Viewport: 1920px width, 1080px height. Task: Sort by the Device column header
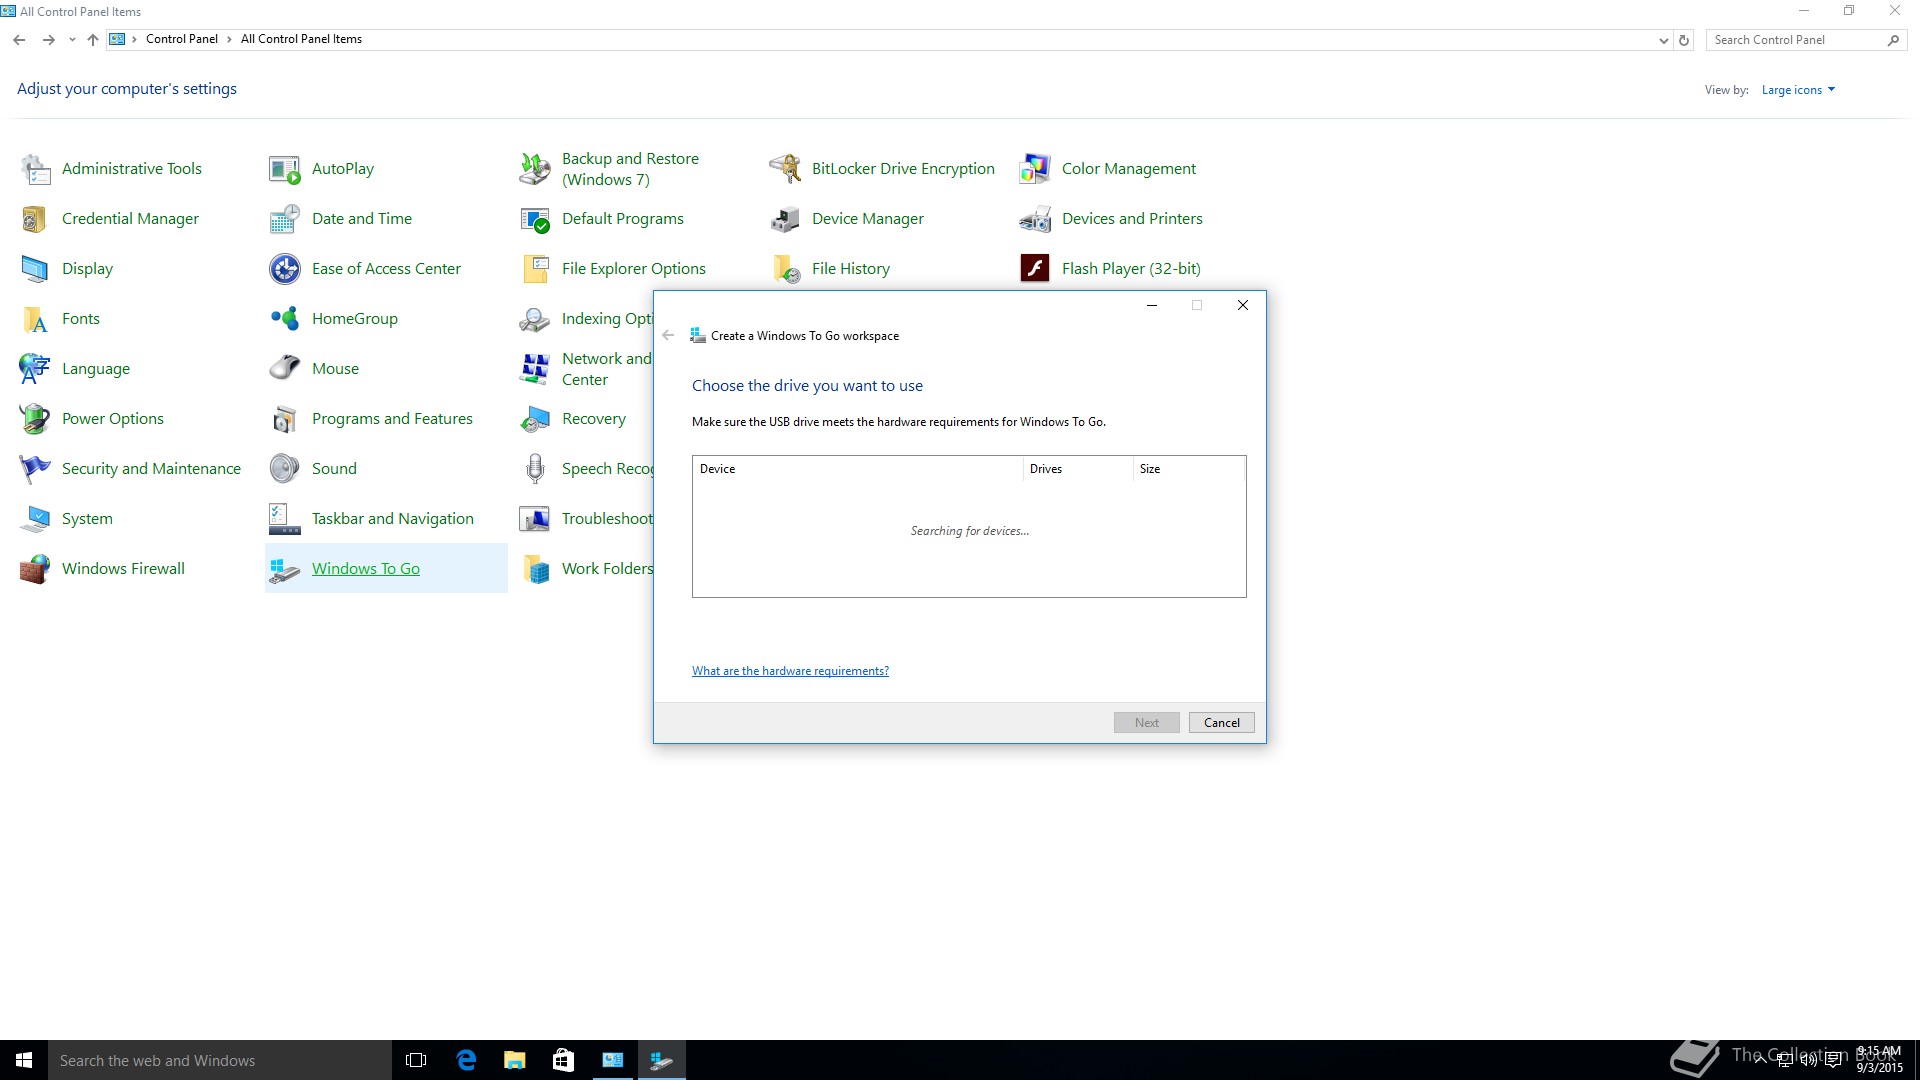coord(858,469)
